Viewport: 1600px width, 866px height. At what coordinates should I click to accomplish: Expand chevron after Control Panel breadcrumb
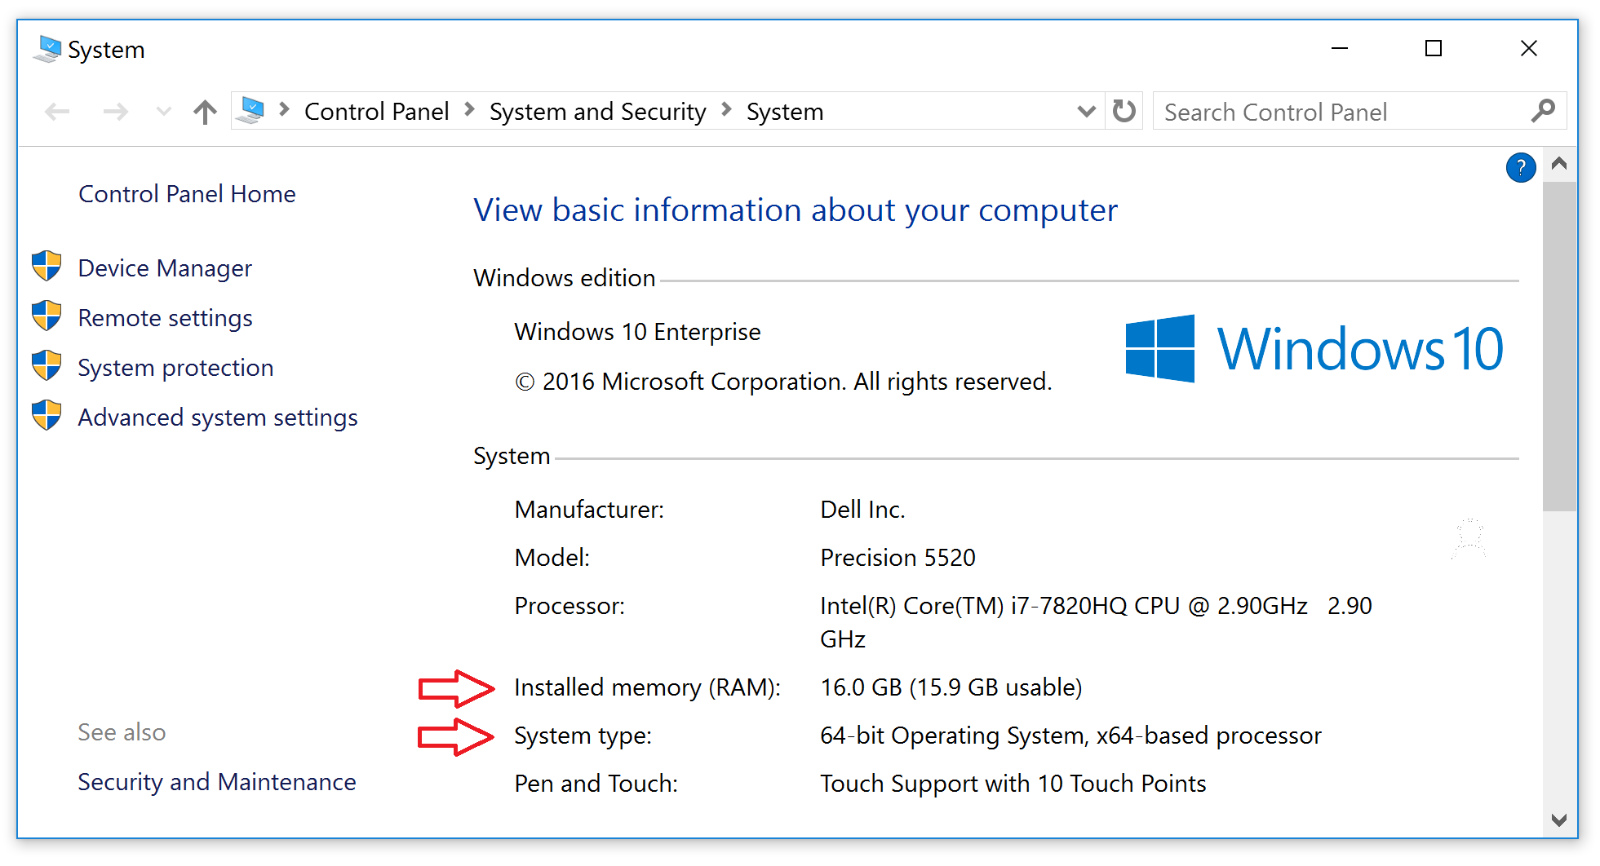point(469,110)
